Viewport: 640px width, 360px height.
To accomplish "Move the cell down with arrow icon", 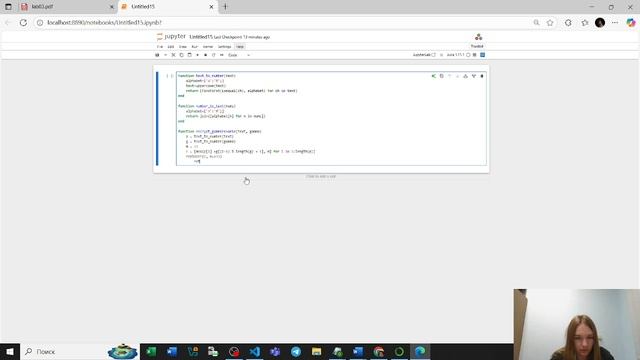I will [x=458, y=76].
